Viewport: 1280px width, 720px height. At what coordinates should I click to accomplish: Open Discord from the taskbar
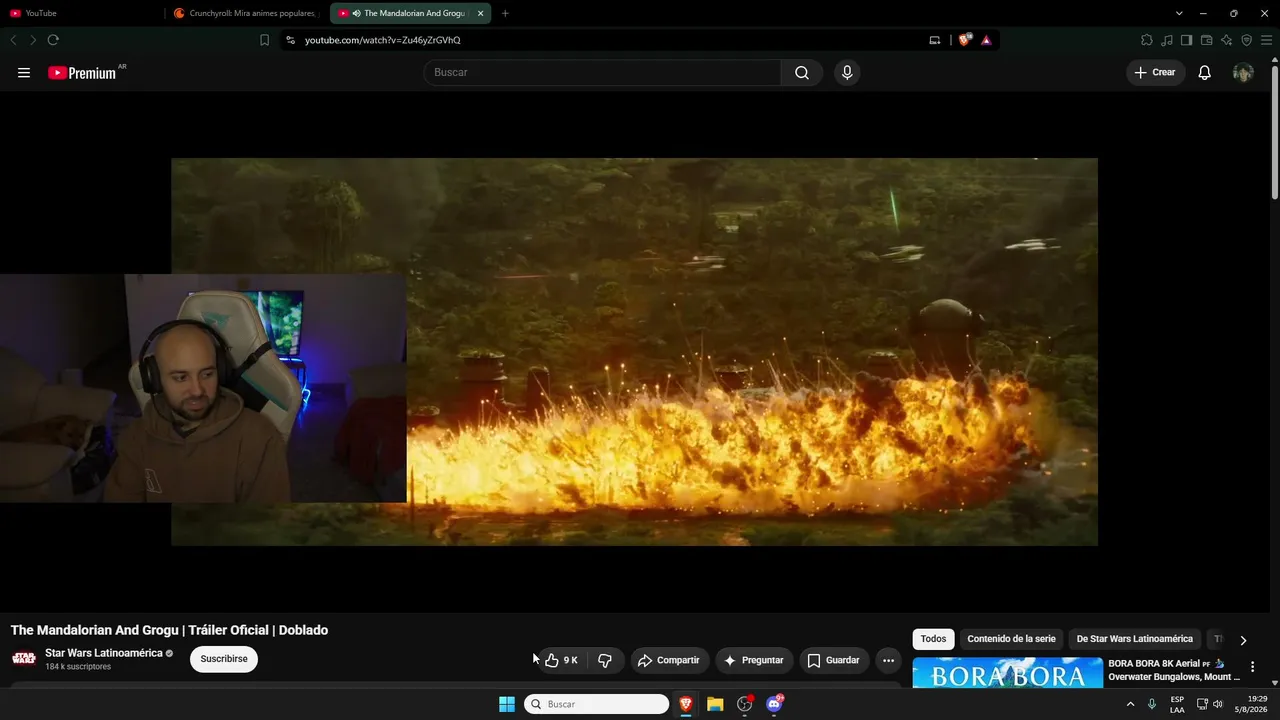point(774,704)
